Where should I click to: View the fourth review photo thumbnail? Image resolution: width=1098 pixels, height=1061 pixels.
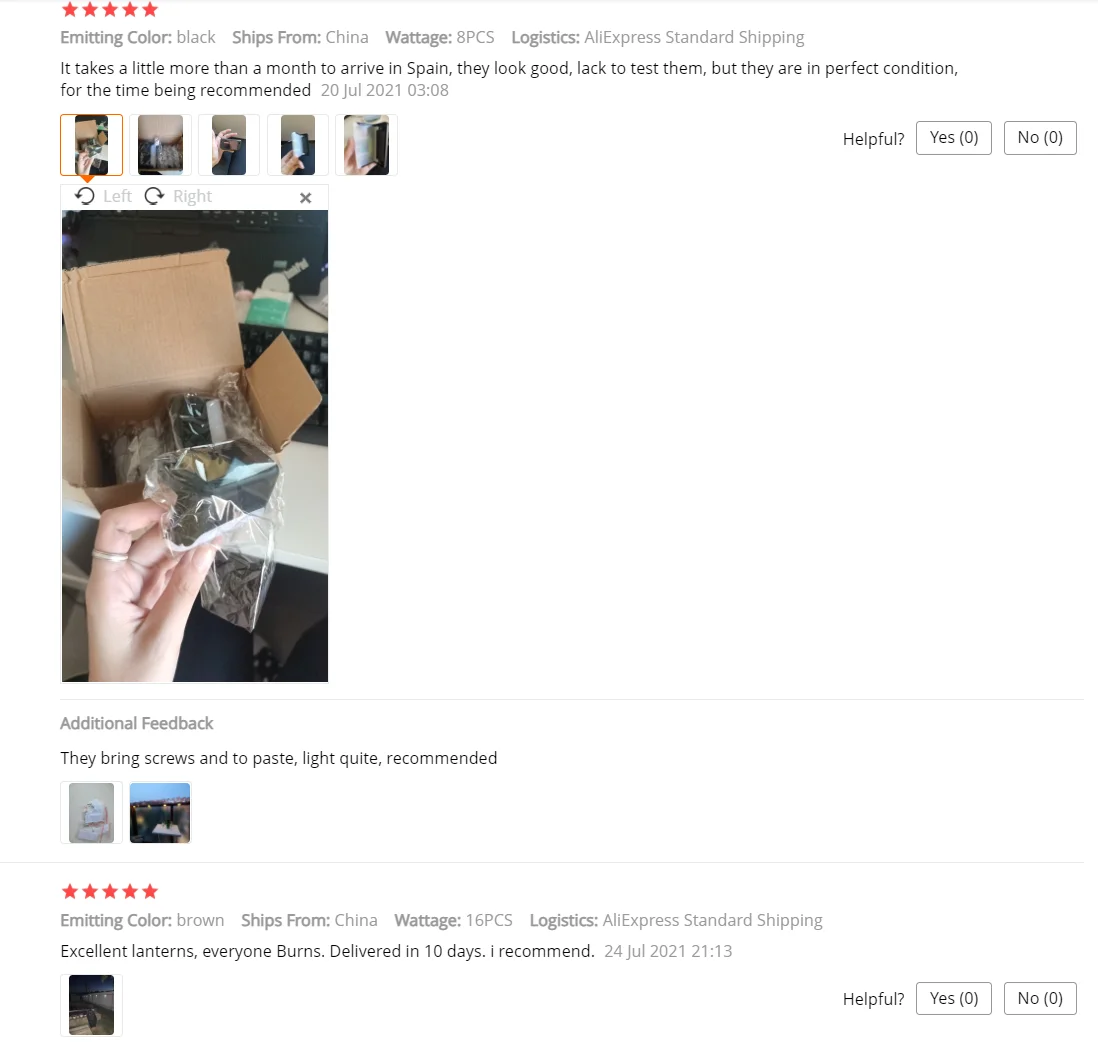pyautogui.click(x=298, y=145)
